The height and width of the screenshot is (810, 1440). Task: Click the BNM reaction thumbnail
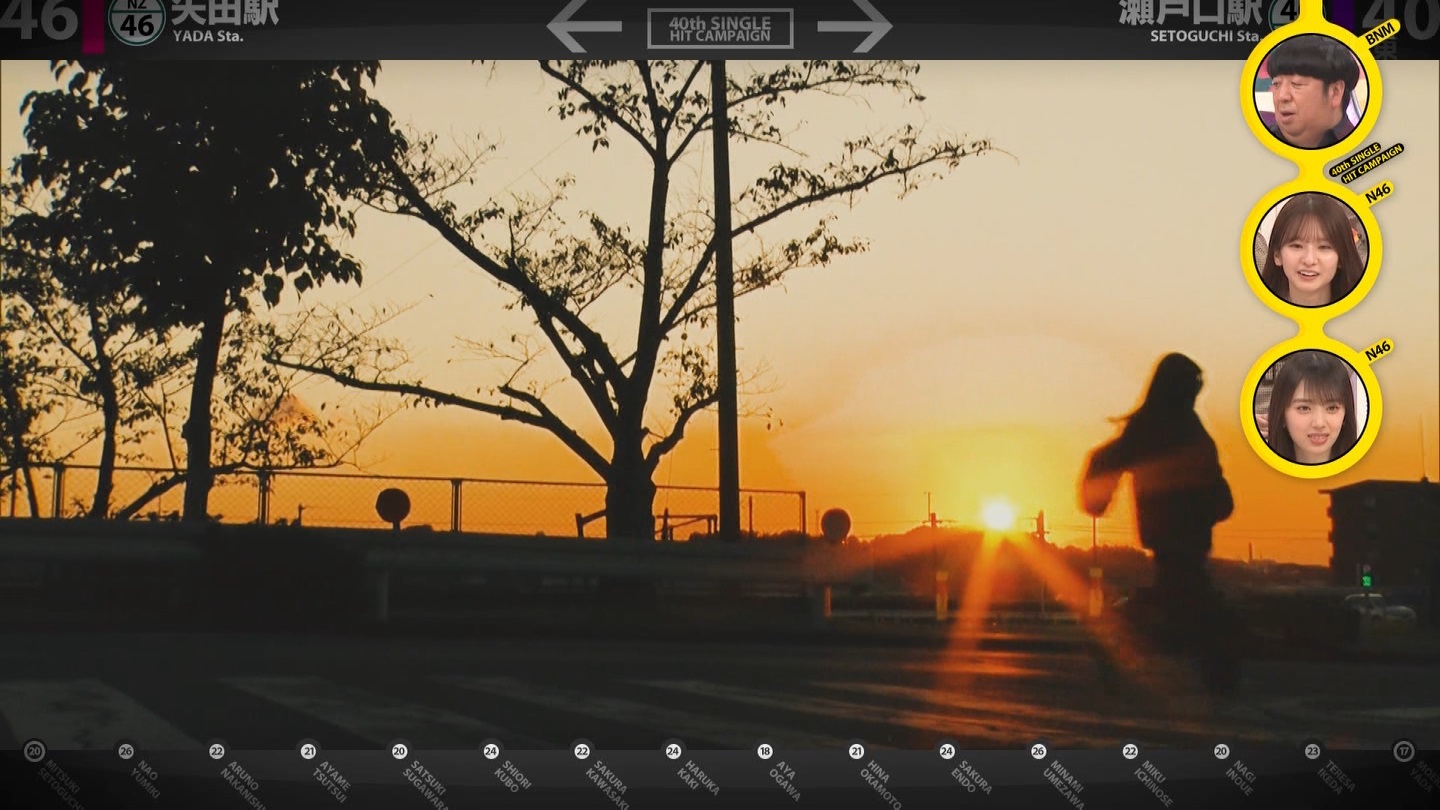(x=1310, y=91)
